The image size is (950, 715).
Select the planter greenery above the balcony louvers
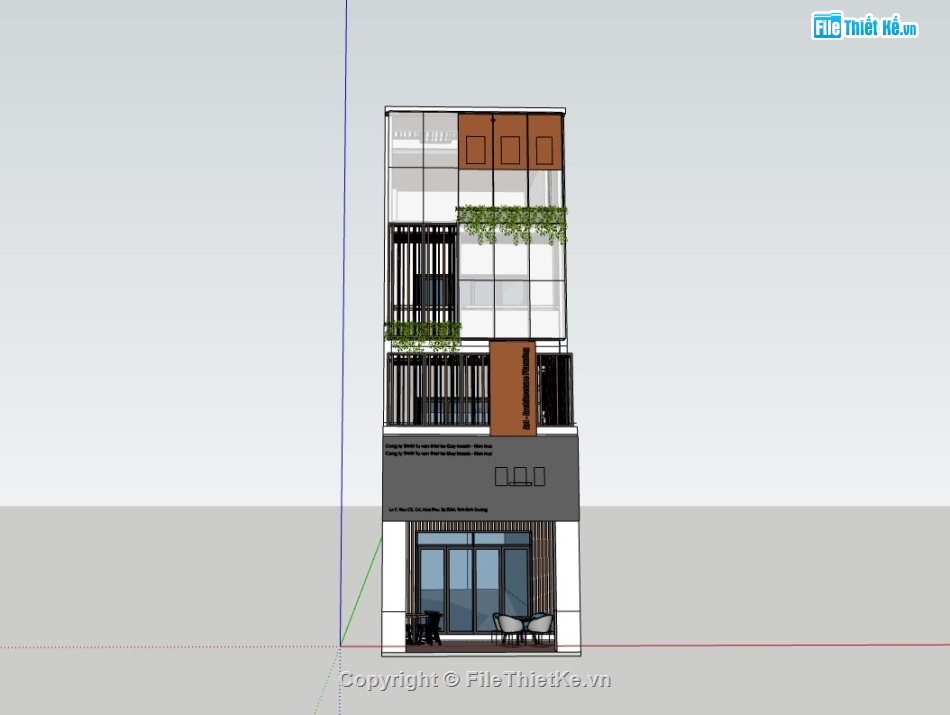pyautogui.click(x=422, y=336)
